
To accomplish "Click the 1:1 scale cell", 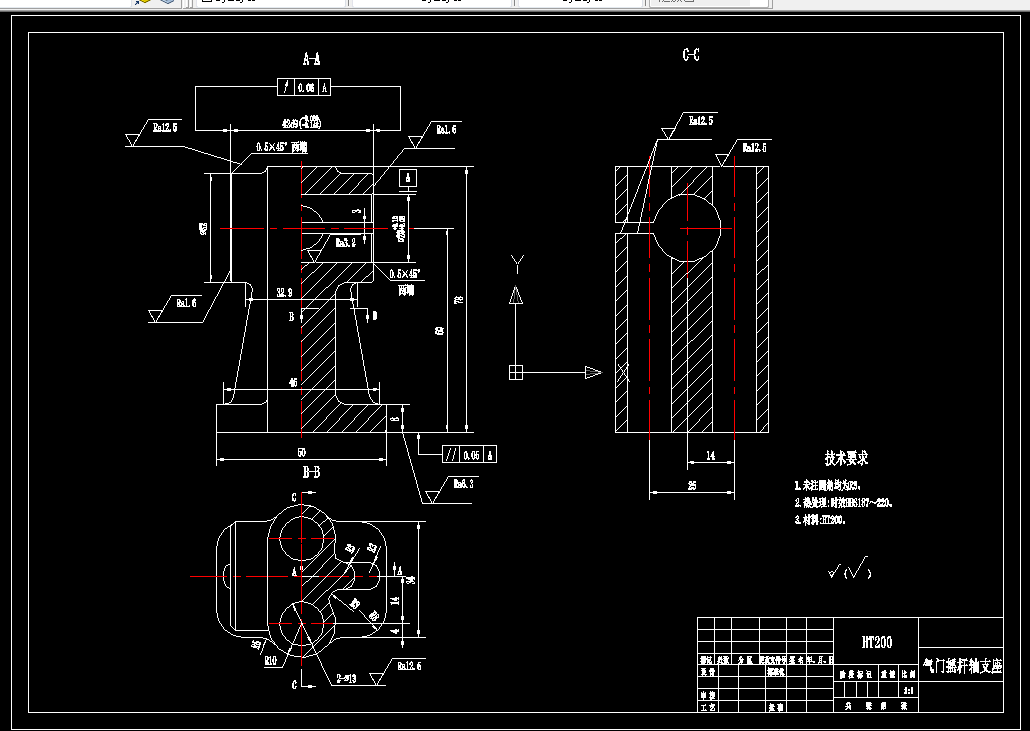I will [x=909, y=691].
